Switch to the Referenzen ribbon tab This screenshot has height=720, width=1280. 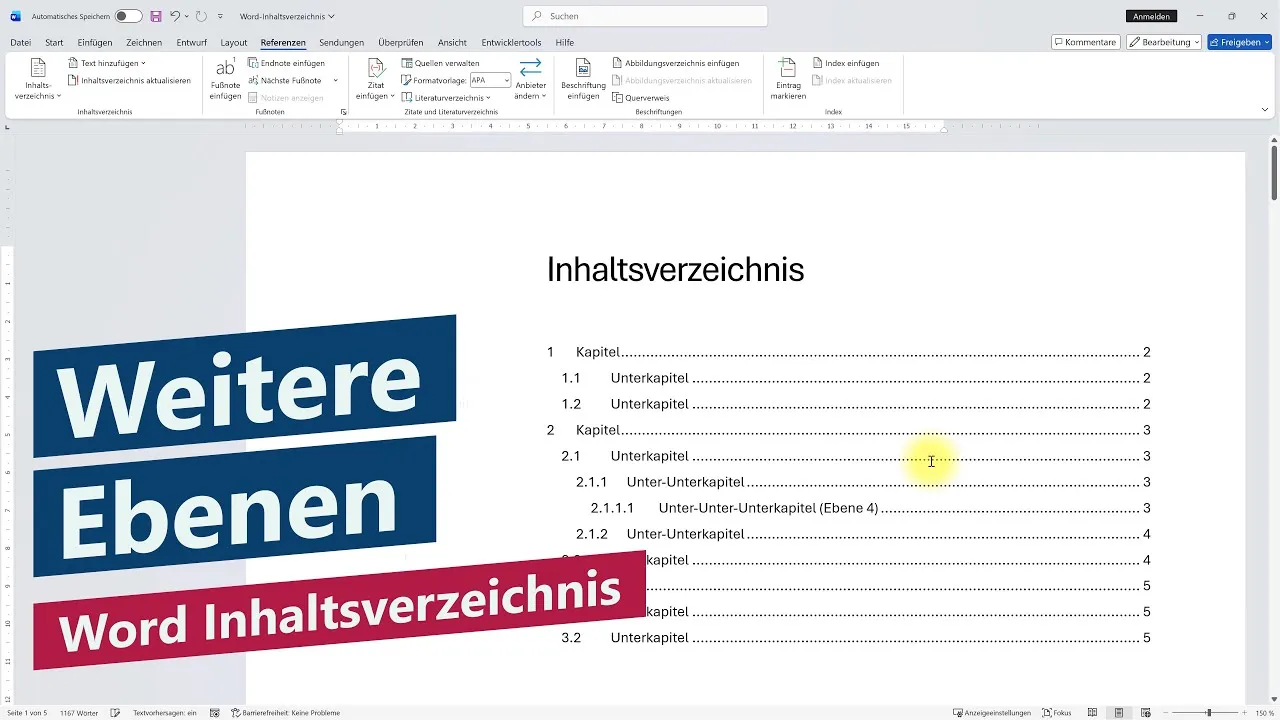point(283,42)
